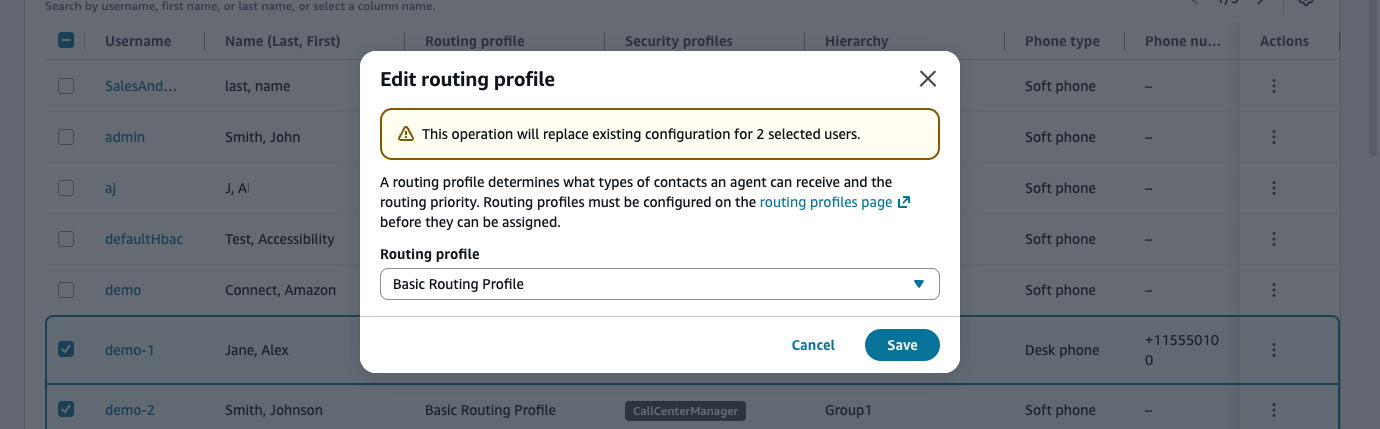This screenshot has height=429, width=1380.
Task: Open actions menu for demo row
Action: (x=1274, y=290)
